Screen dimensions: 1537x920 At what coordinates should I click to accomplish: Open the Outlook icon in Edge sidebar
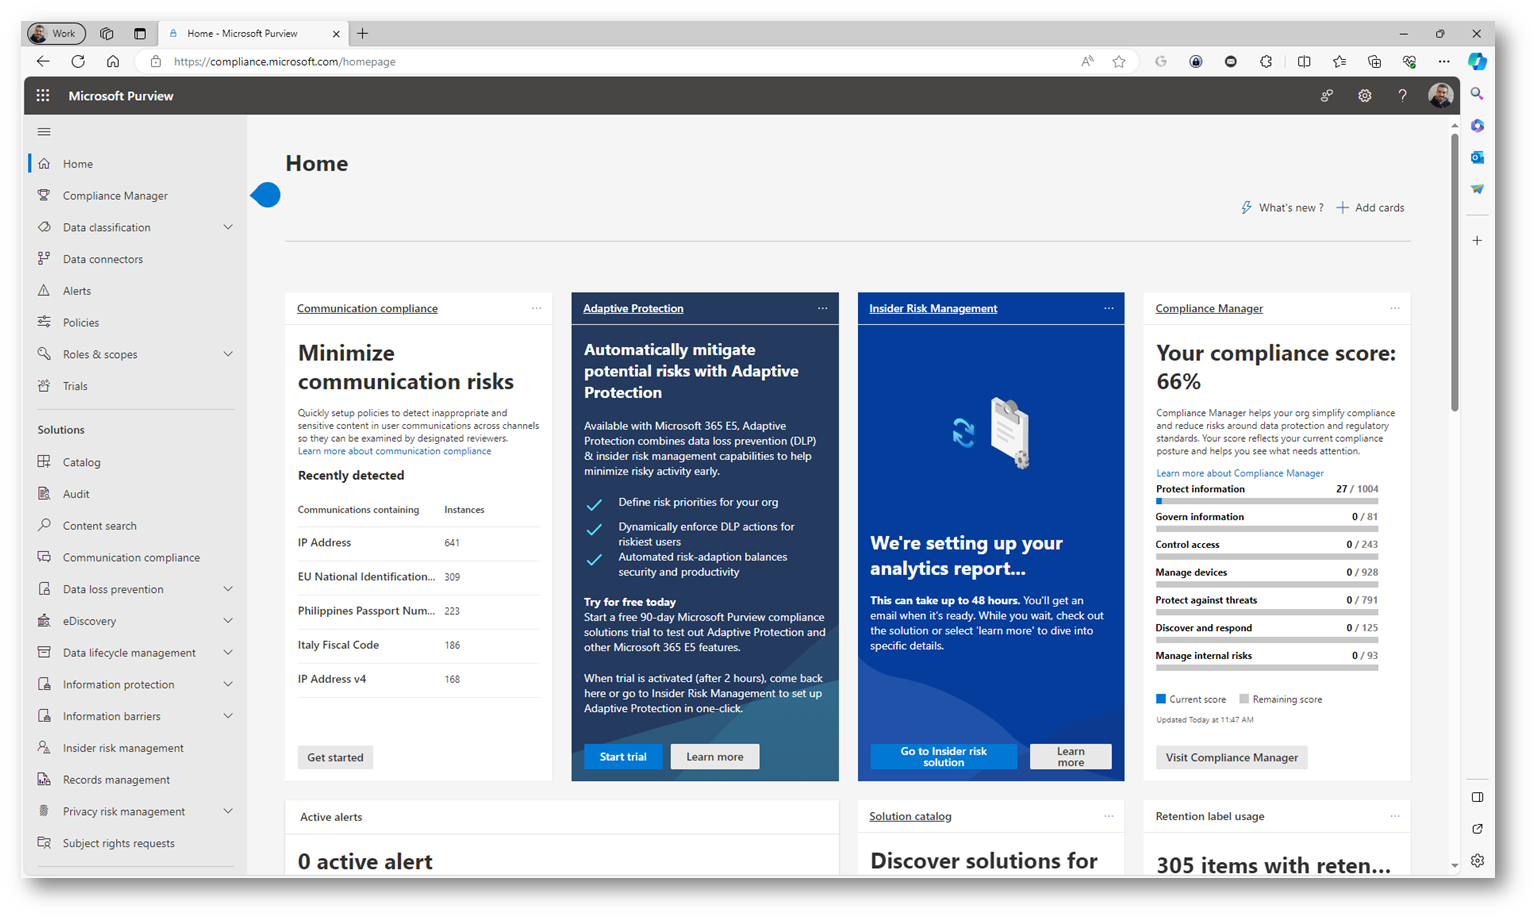point(1477,157)
